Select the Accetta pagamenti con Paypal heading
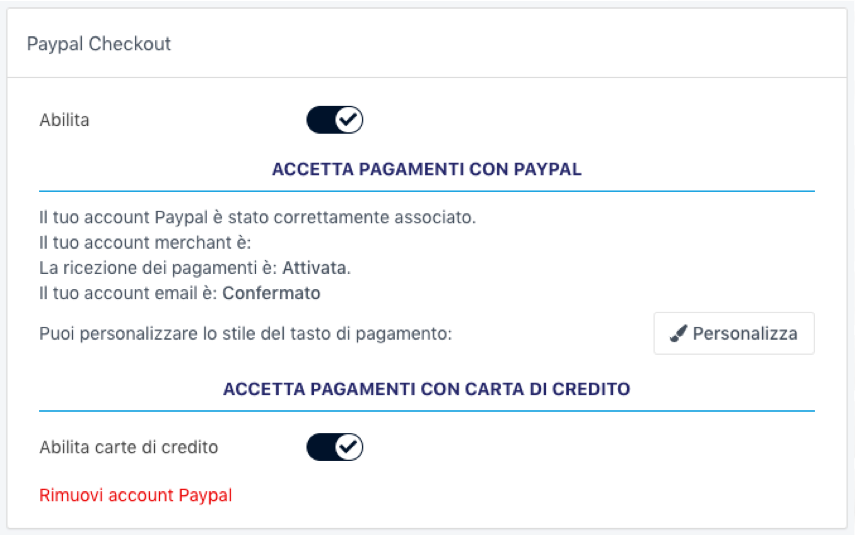855x535 pixels. [427, 169]
